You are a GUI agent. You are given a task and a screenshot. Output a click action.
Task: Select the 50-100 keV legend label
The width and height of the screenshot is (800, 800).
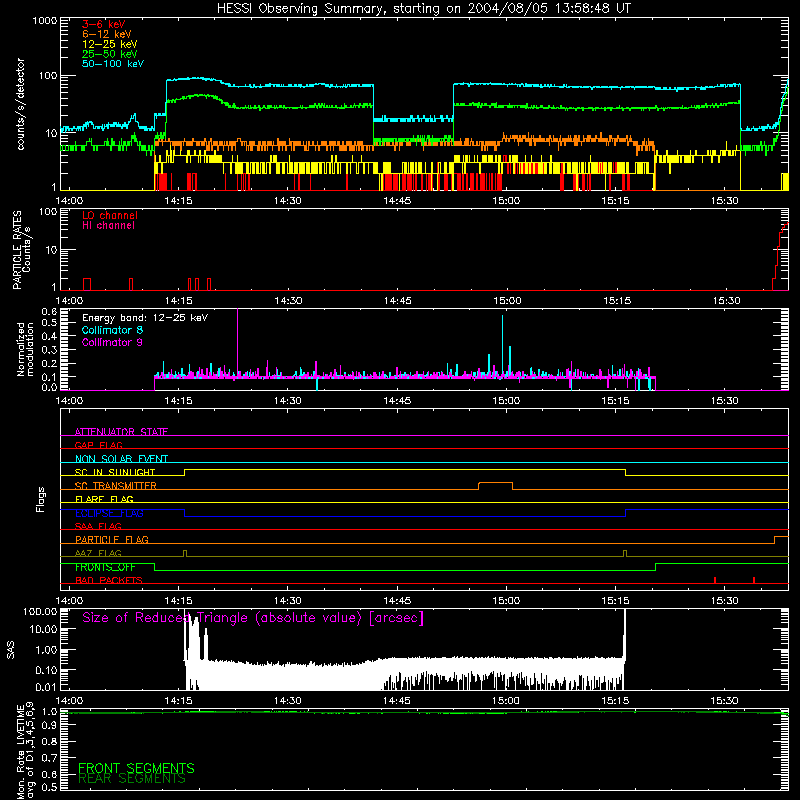point(113,64)
